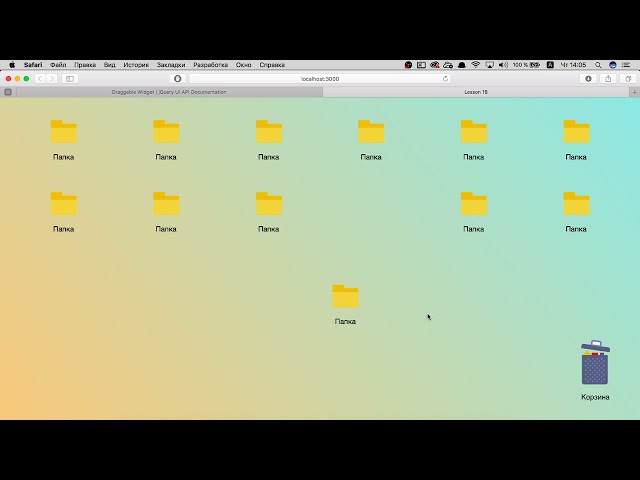Open the Закладки menu

coord(171,65)
